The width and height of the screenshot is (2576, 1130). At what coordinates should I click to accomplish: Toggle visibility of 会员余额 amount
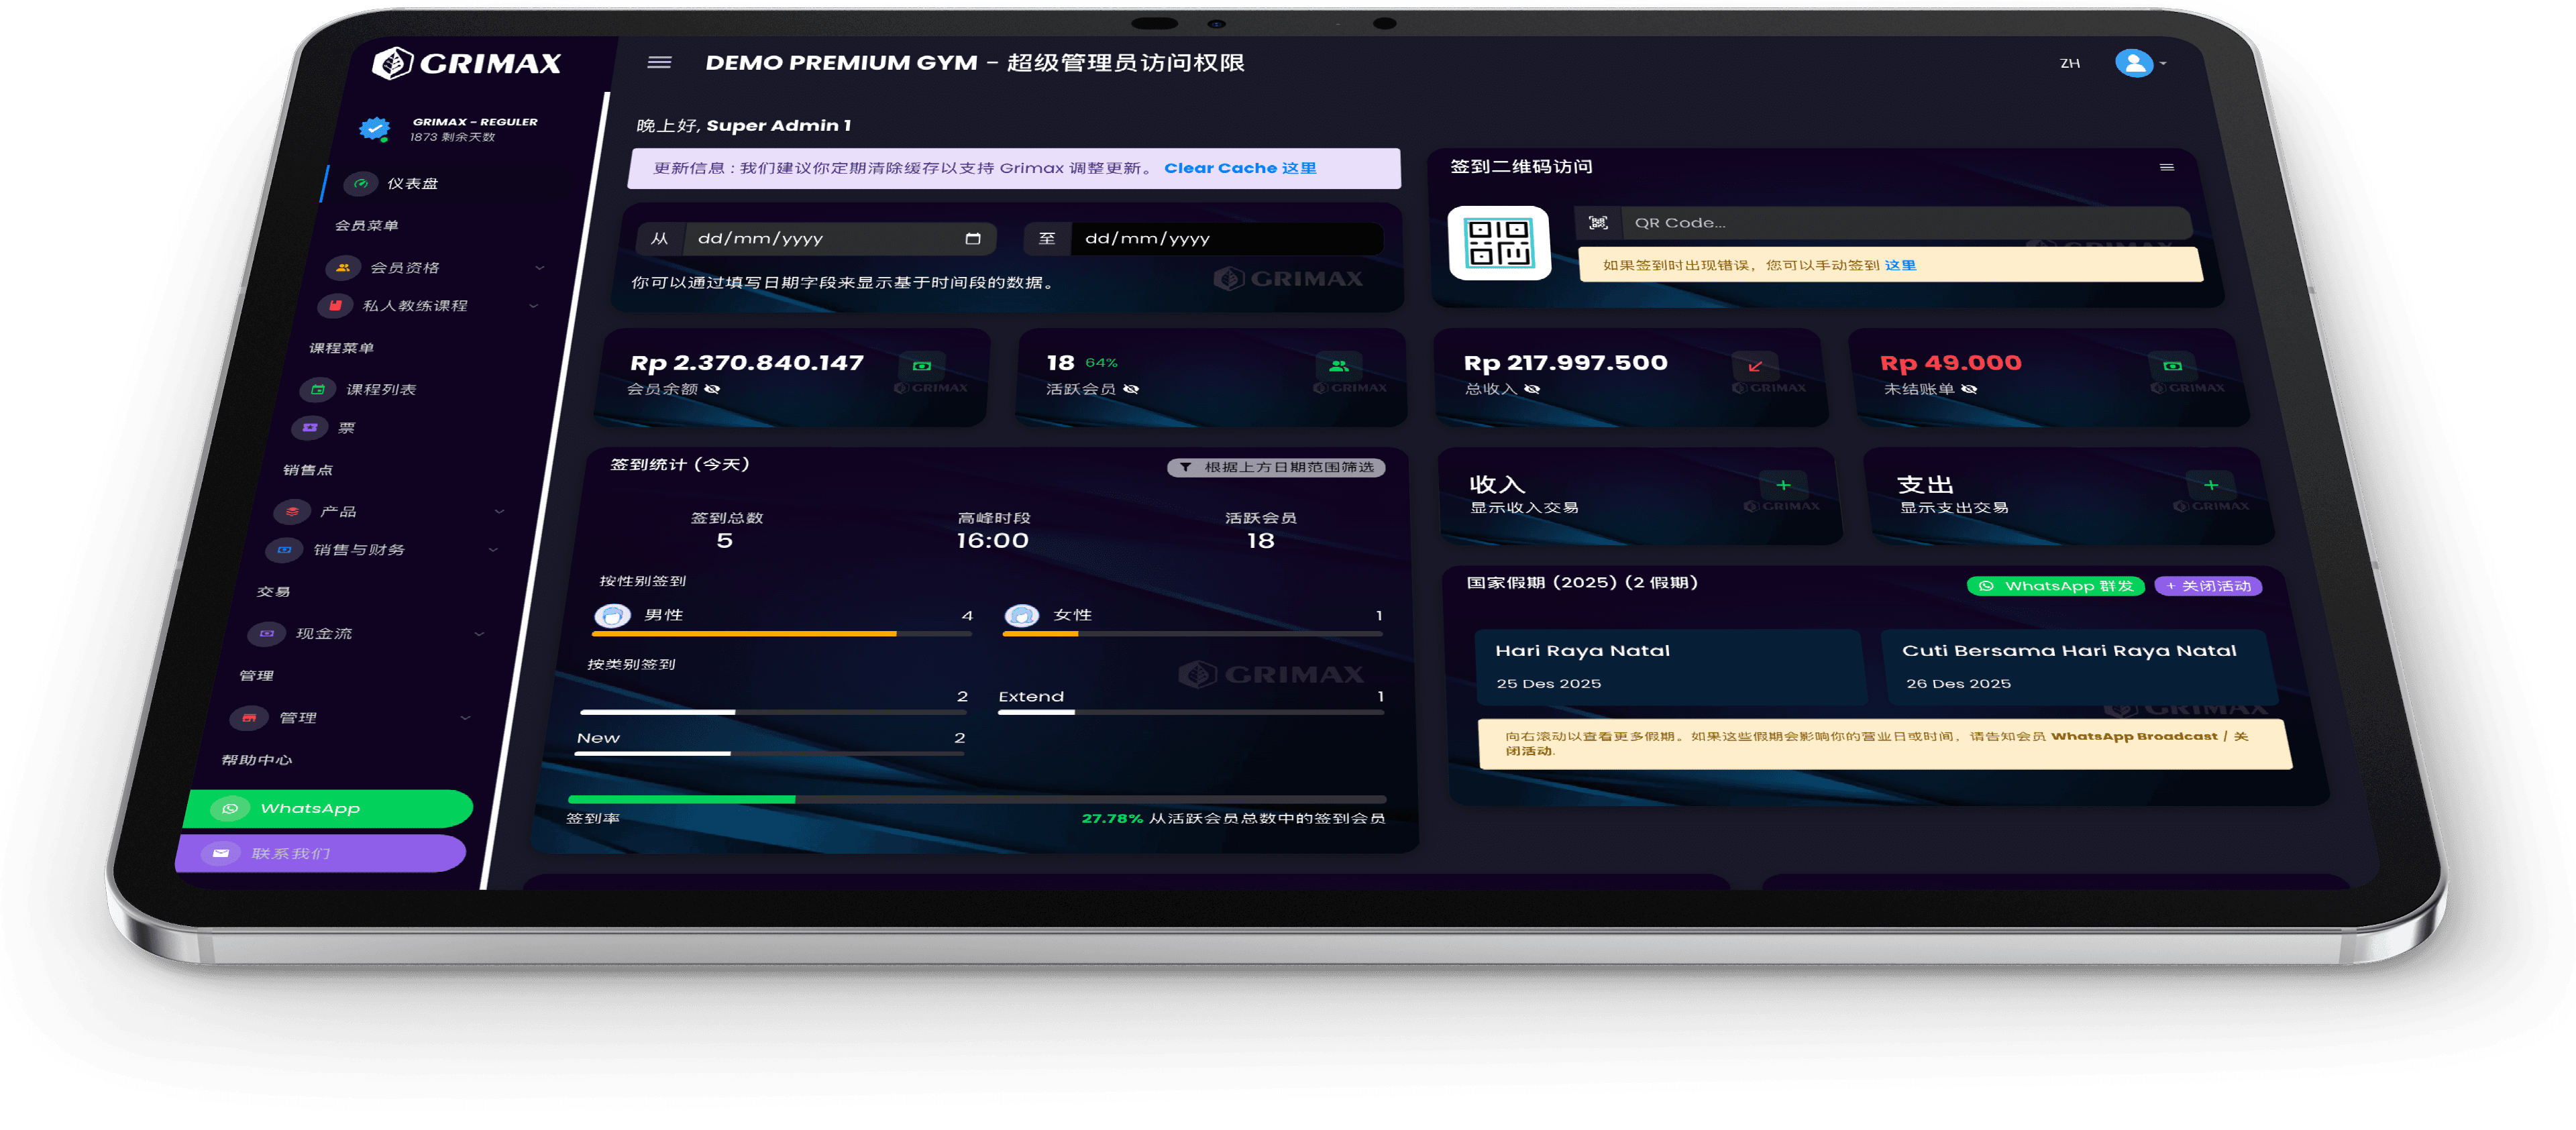click(712, 389)
